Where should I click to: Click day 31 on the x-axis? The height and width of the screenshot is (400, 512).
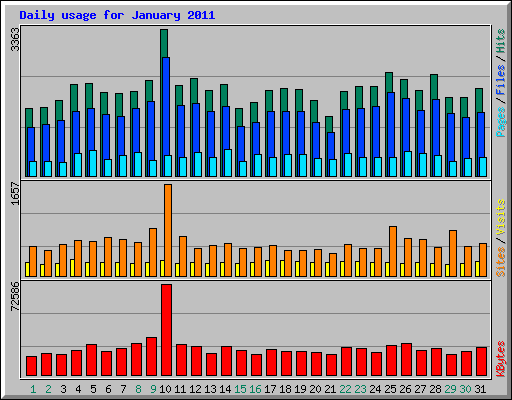(480, 389)
